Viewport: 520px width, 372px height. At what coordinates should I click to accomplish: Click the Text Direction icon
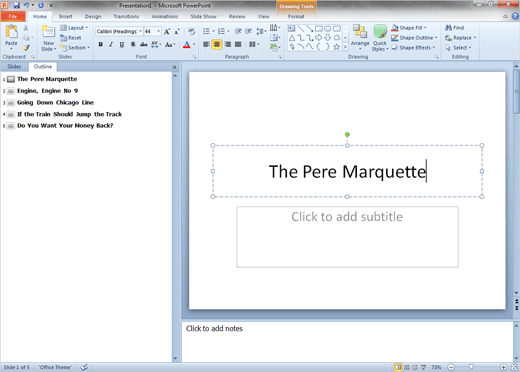point(275,28)
